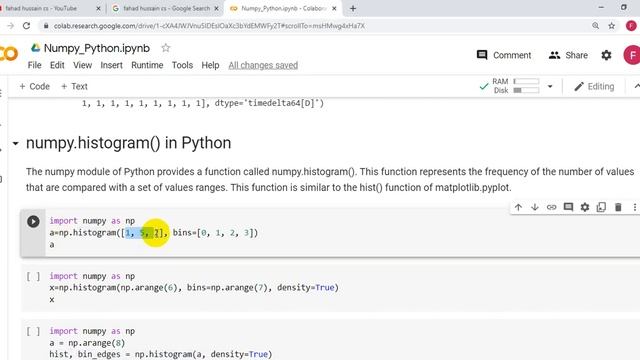The width and height of the screenshot is (640, 360).
Task: Move cell down with arrow icon
Action: click(535, 207)
